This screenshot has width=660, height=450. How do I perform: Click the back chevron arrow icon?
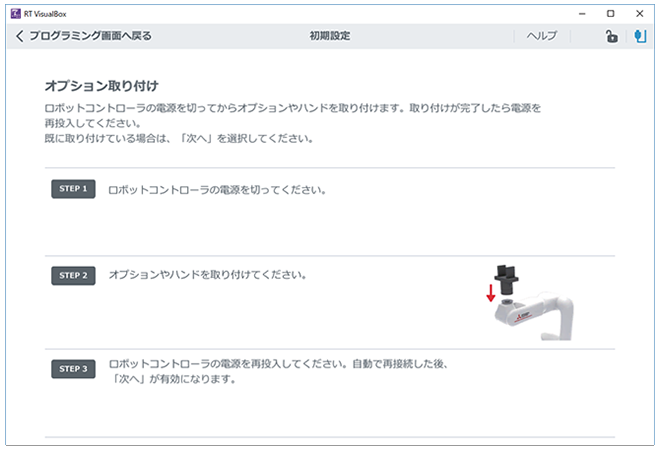[20, 36]
